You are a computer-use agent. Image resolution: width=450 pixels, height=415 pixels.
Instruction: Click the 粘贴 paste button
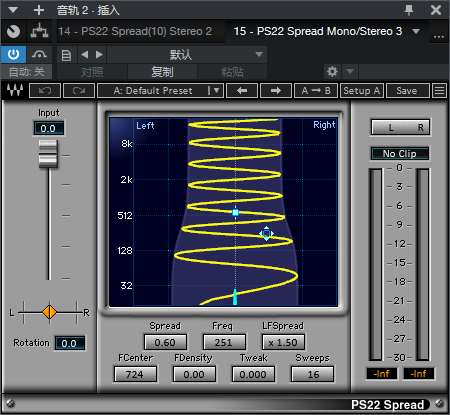pos(232,72)
